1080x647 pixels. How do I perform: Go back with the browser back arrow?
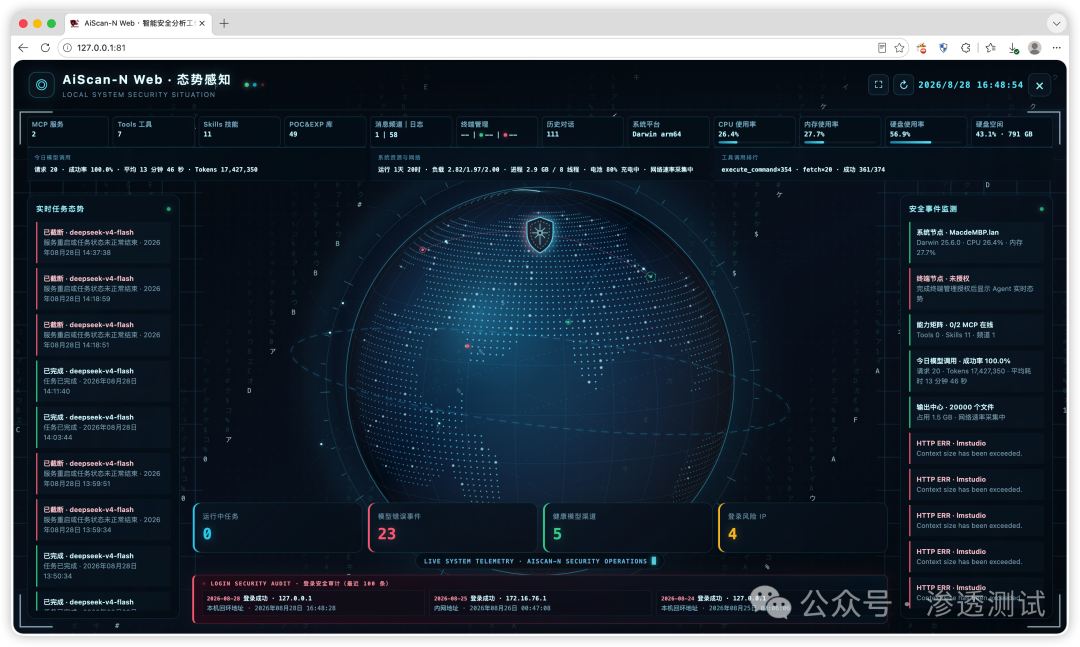coord(23,48)
